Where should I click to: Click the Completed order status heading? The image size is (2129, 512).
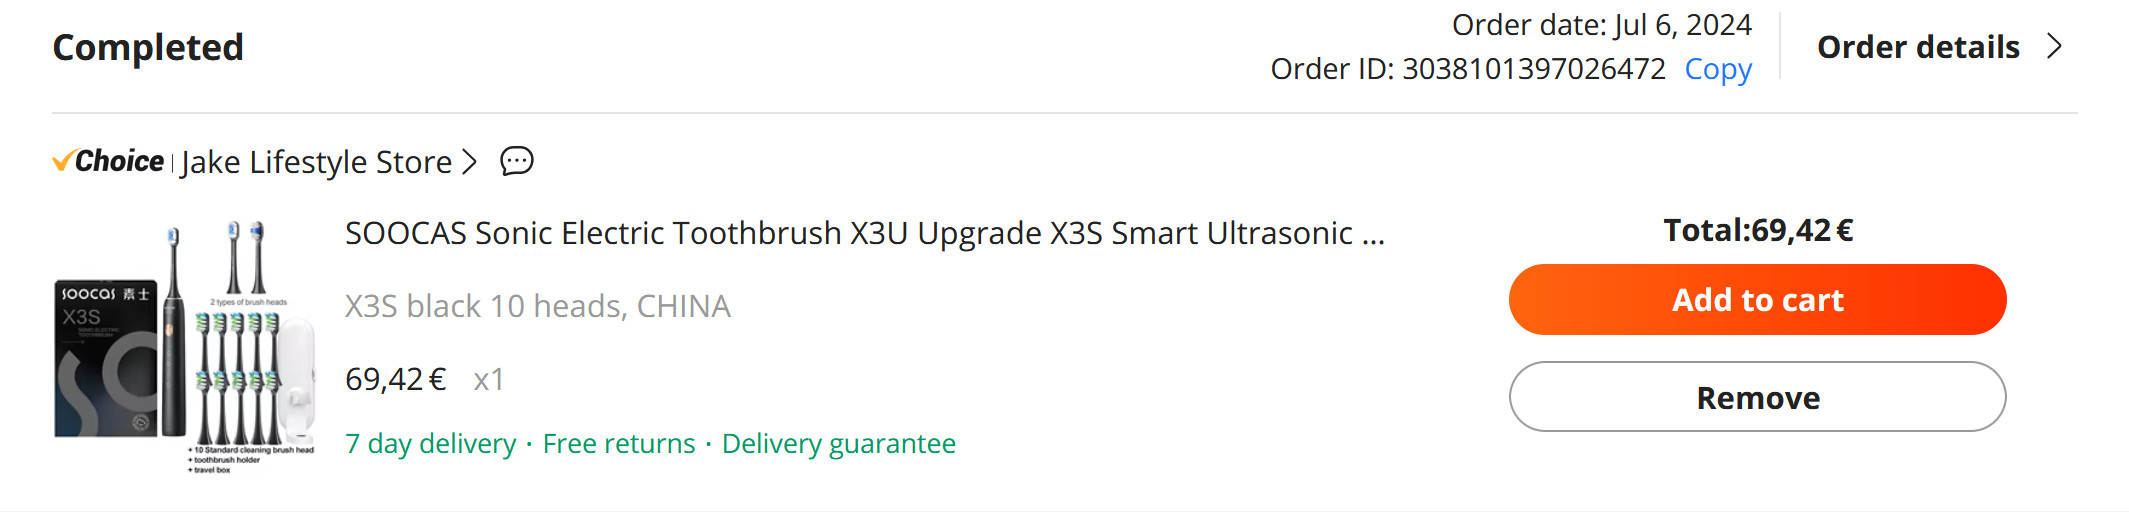(148, 47)
